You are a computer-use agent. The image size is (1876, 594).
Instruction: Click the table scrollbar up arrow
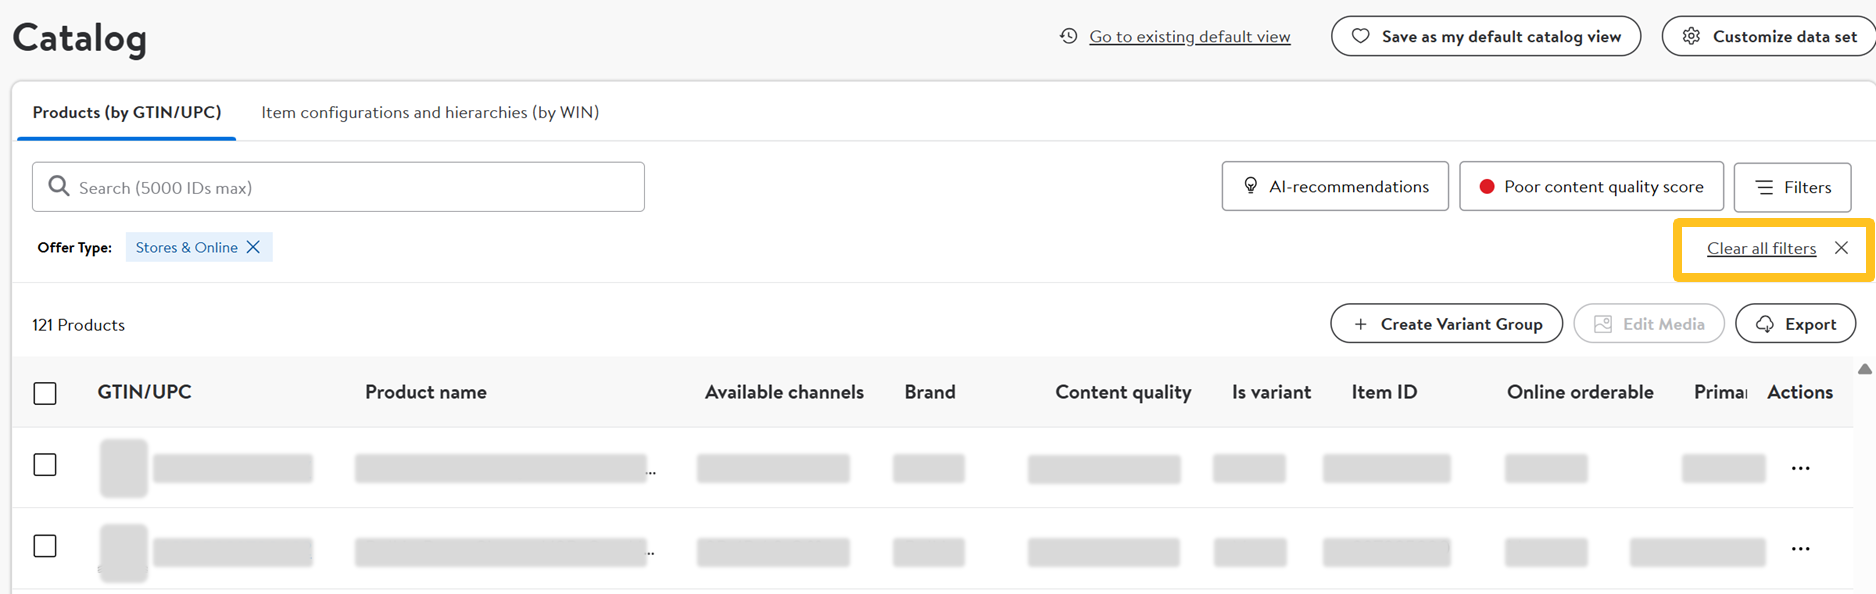tap(1865, 370)
